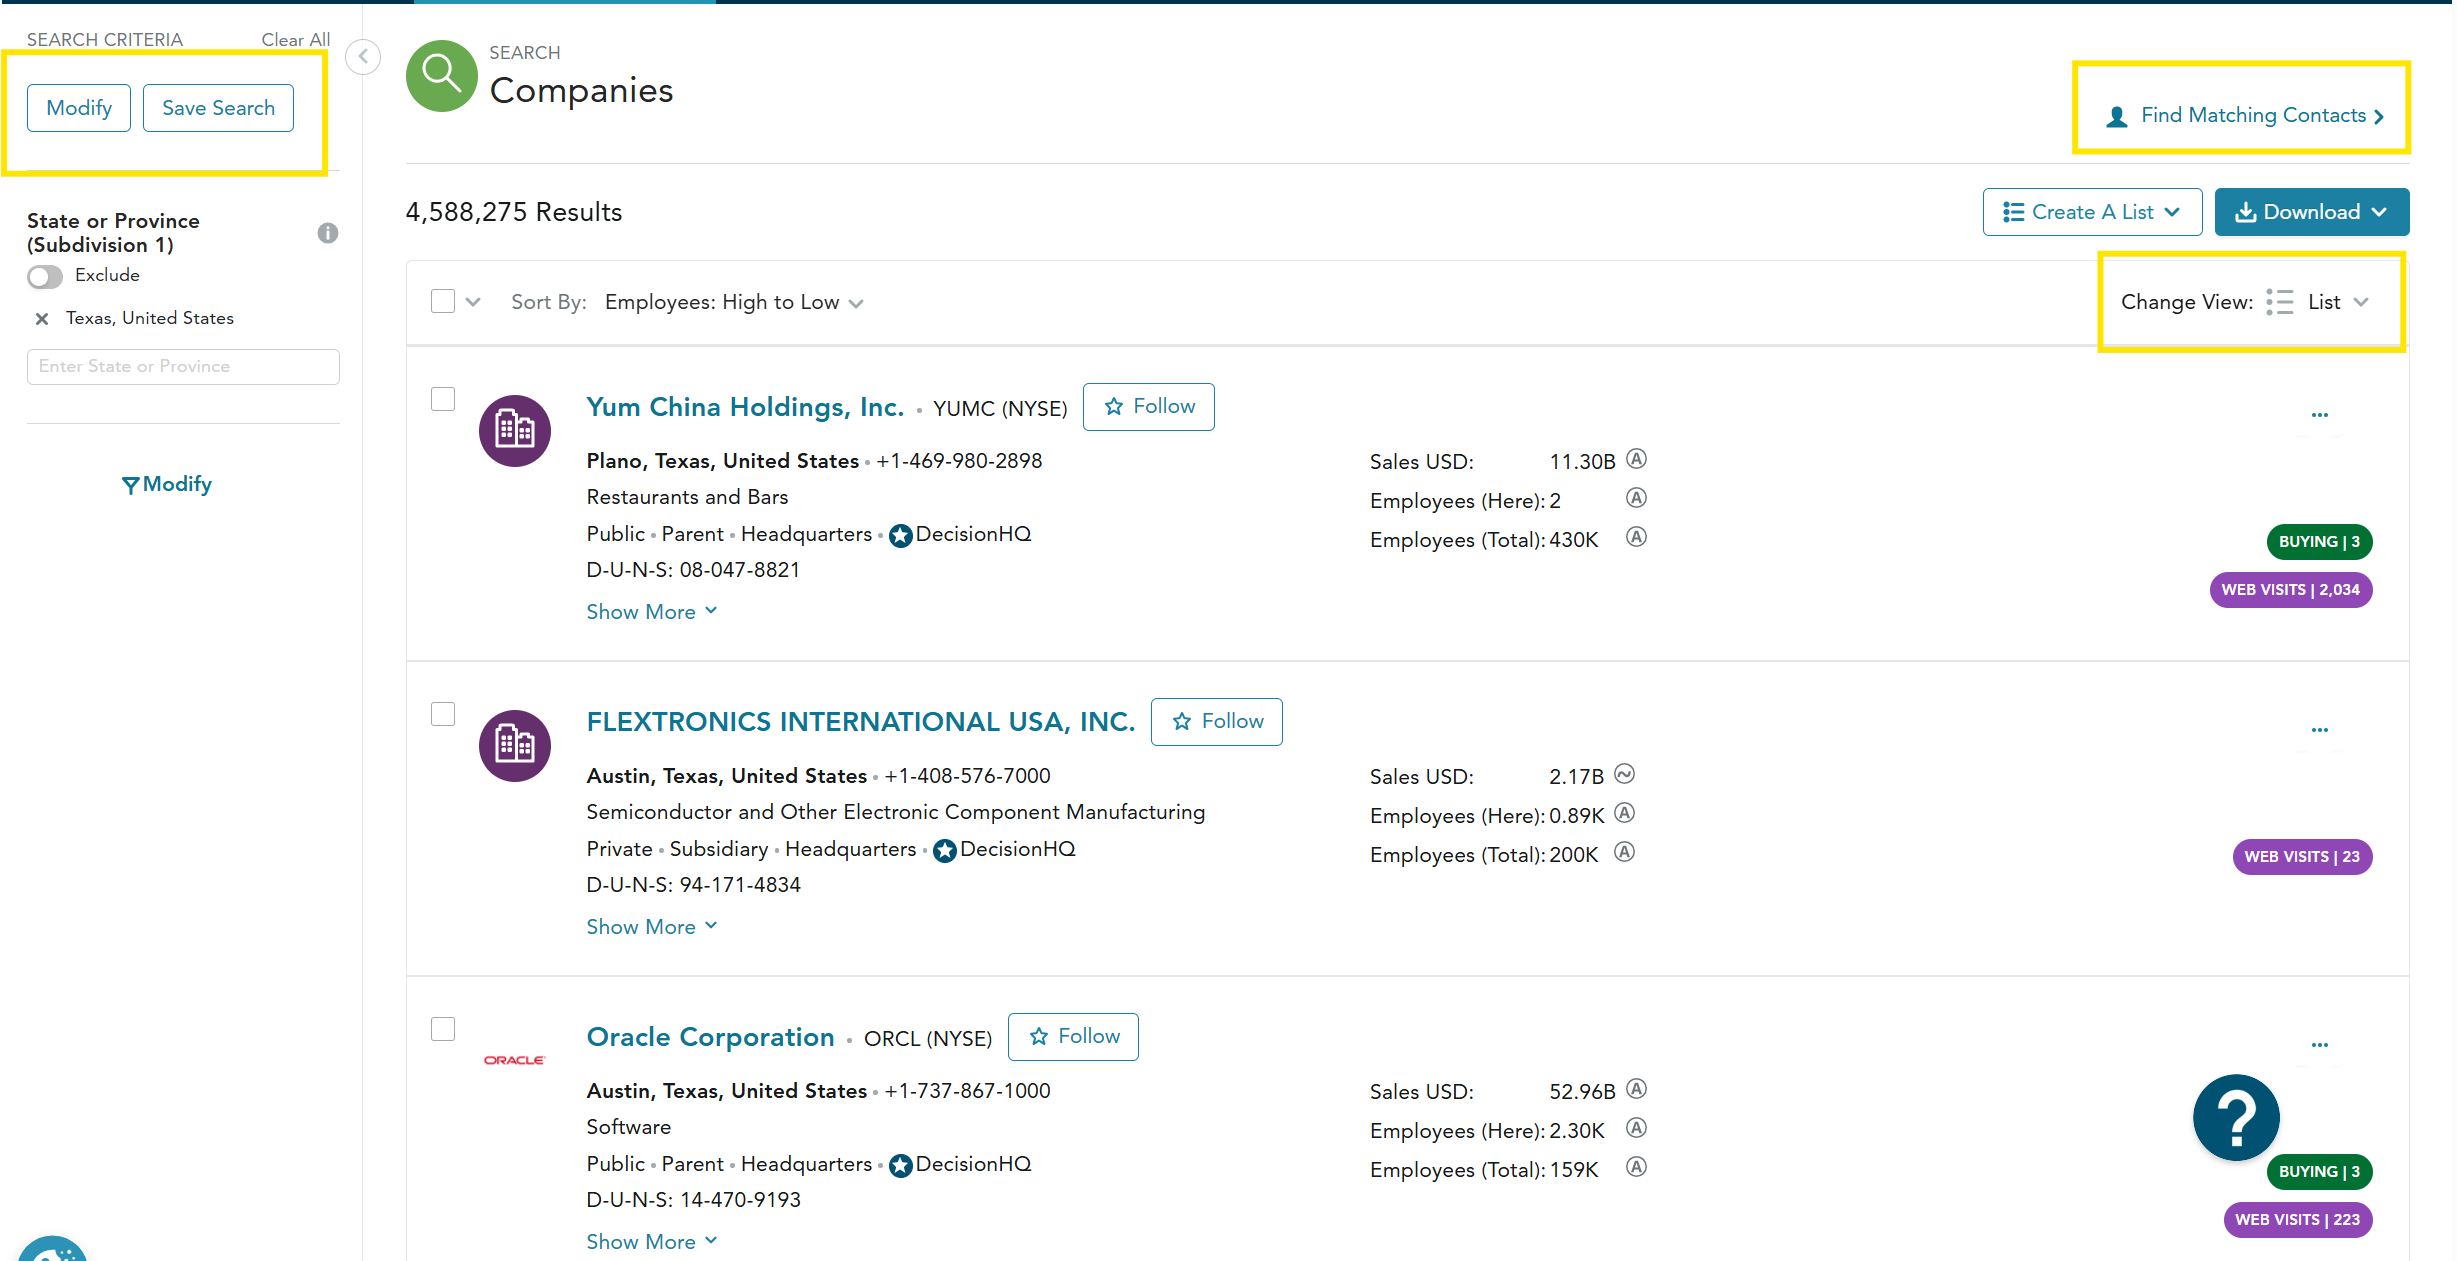Select the Yum China Holdings checkbox

coord(443,399)
